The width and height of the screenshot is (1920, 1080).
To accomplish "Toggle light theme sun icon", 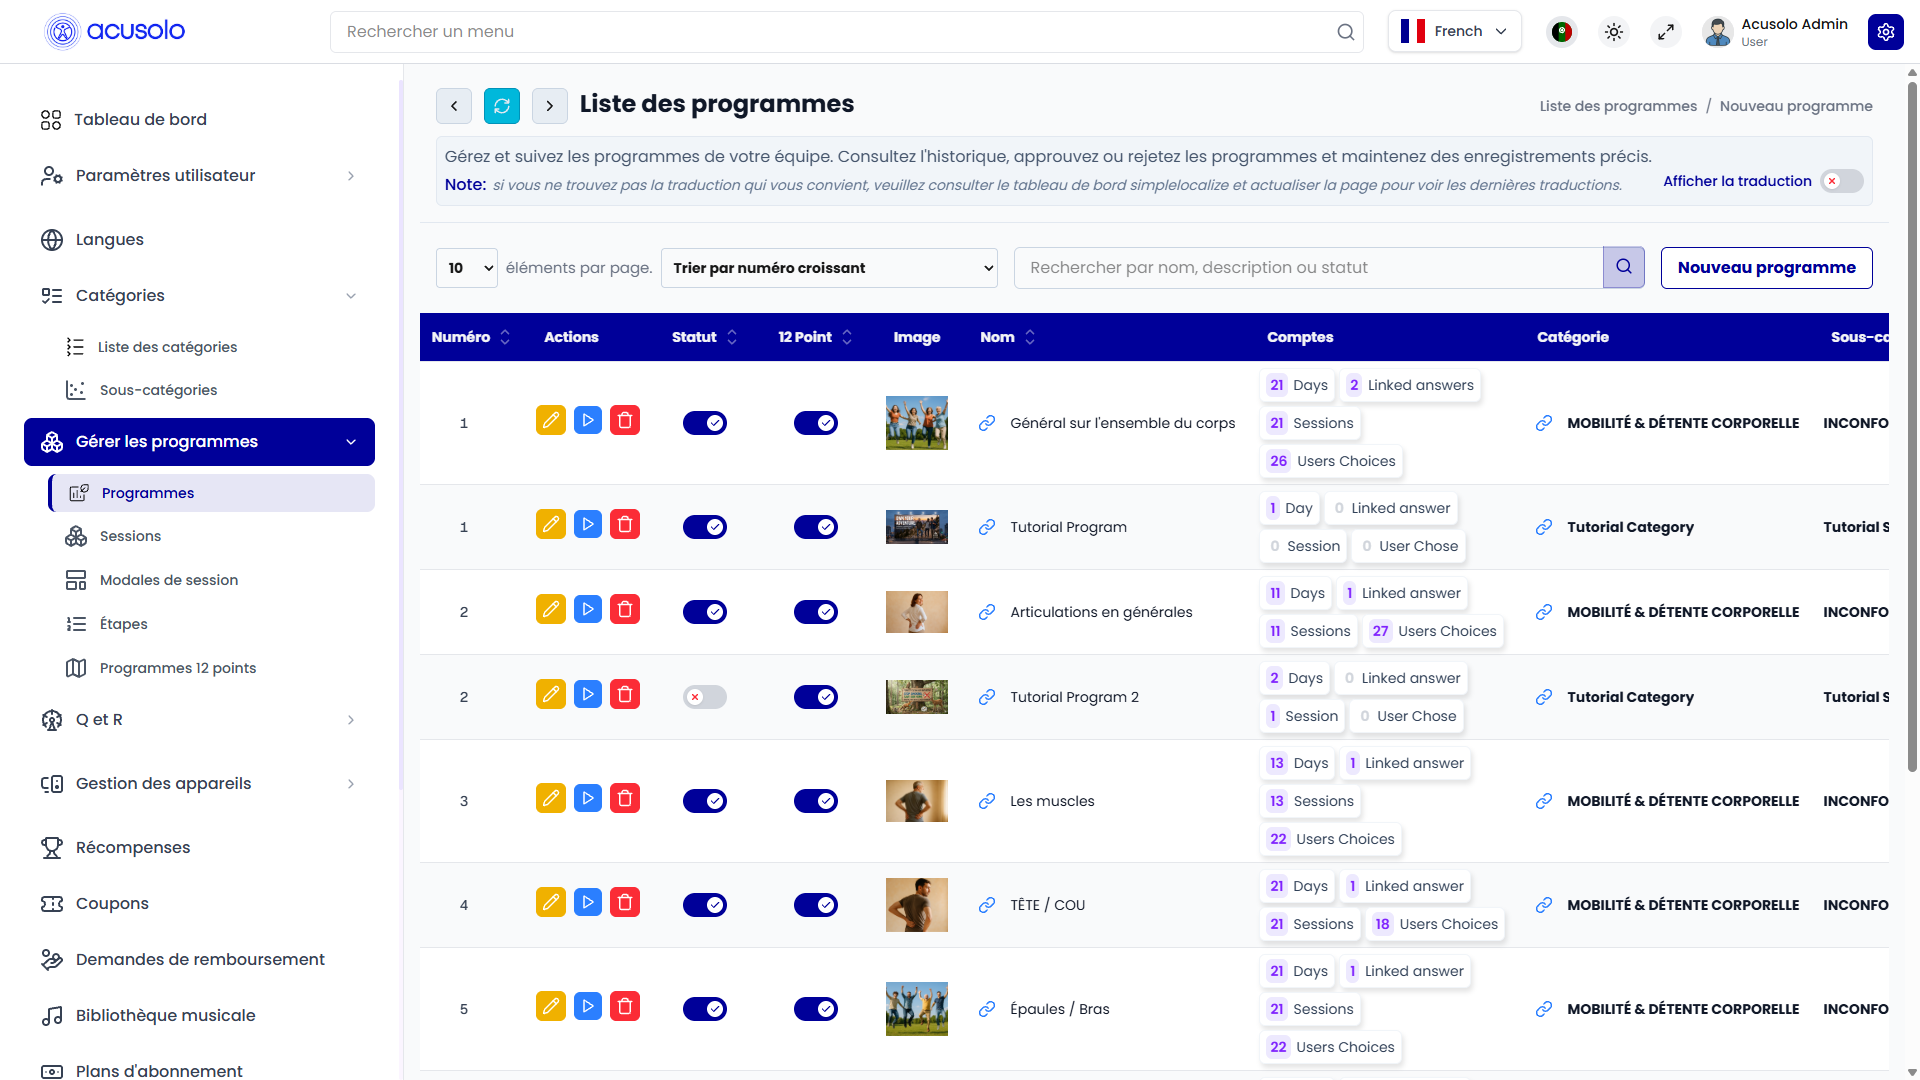I will coord(1614,32).
